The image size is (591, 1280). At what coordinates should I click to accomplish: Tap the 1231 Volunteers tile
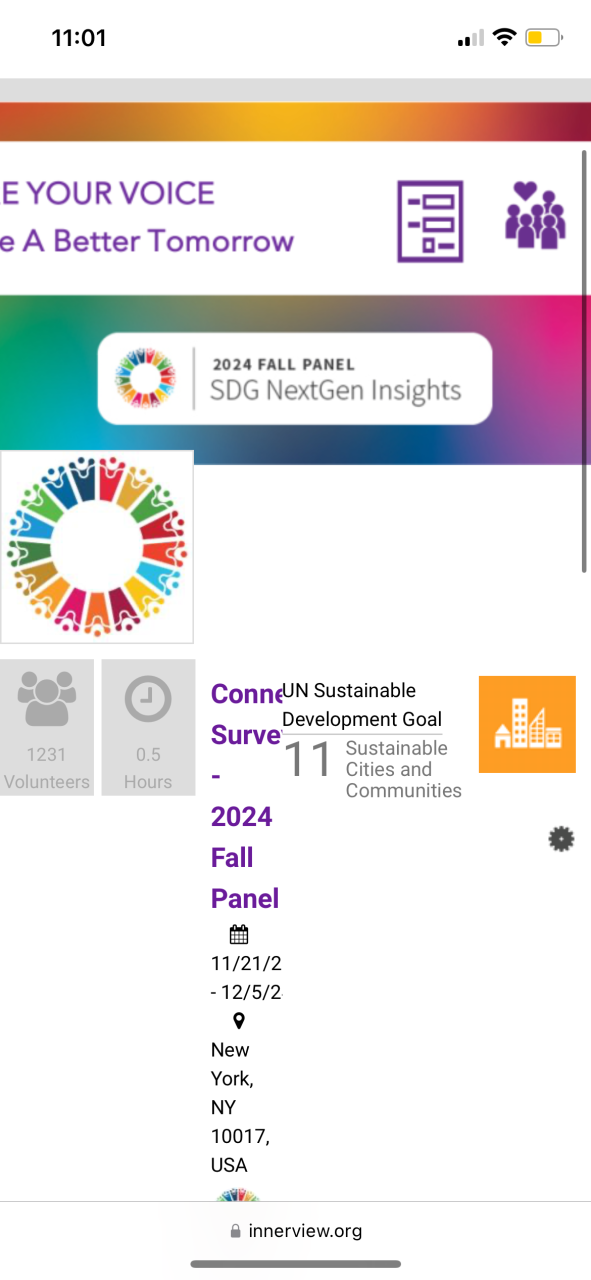(x=47, y=727)
